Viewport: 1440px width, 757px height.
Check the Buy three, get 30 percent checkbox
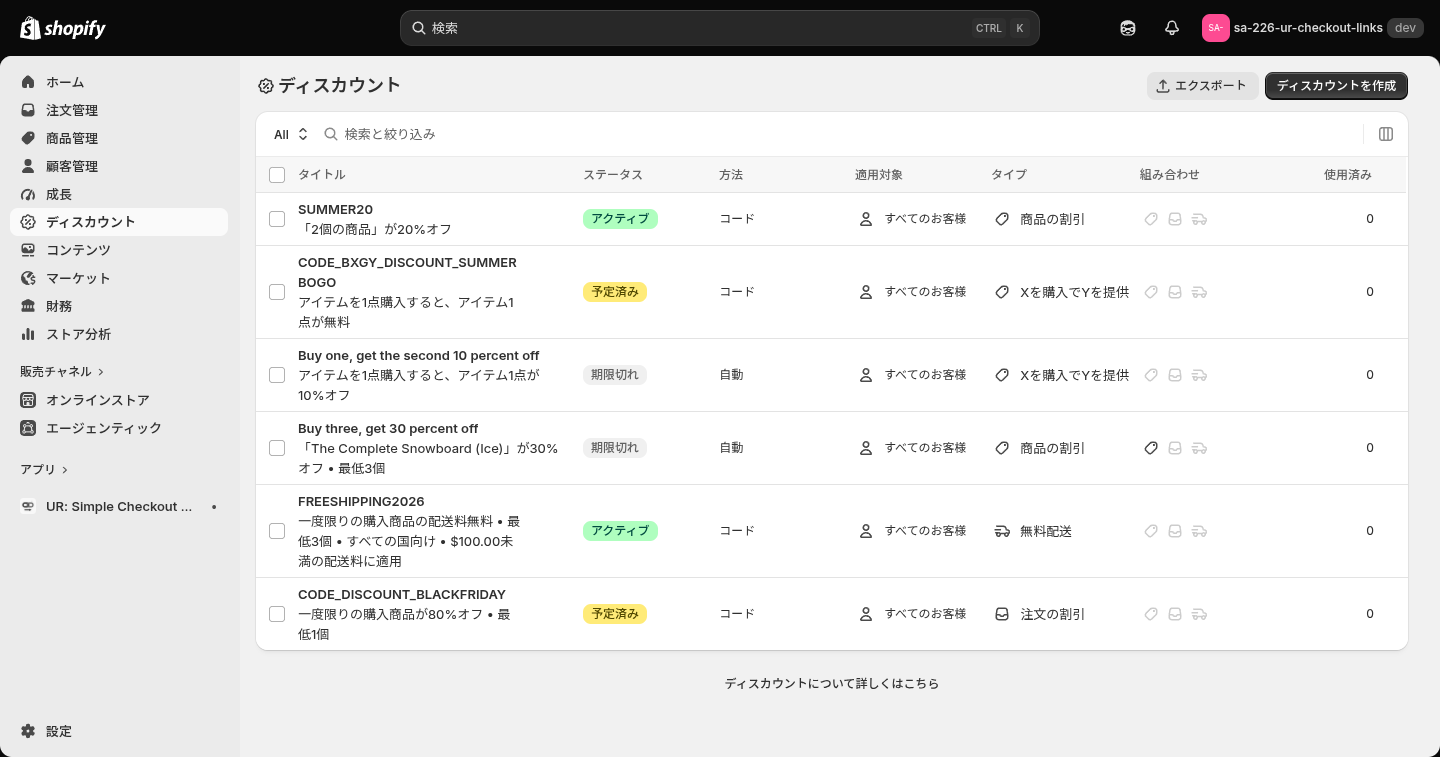(277, 448)
